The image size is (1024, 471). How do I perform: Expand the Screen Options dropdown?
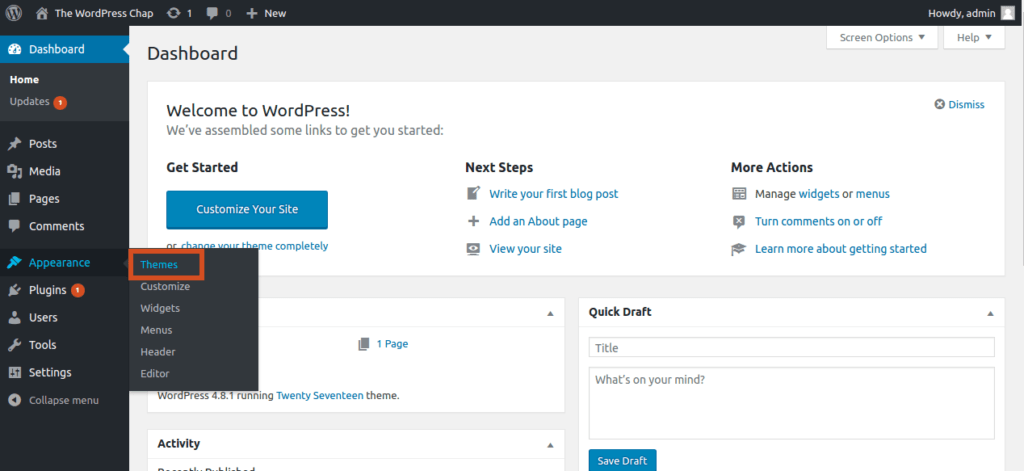click(882, 37)
